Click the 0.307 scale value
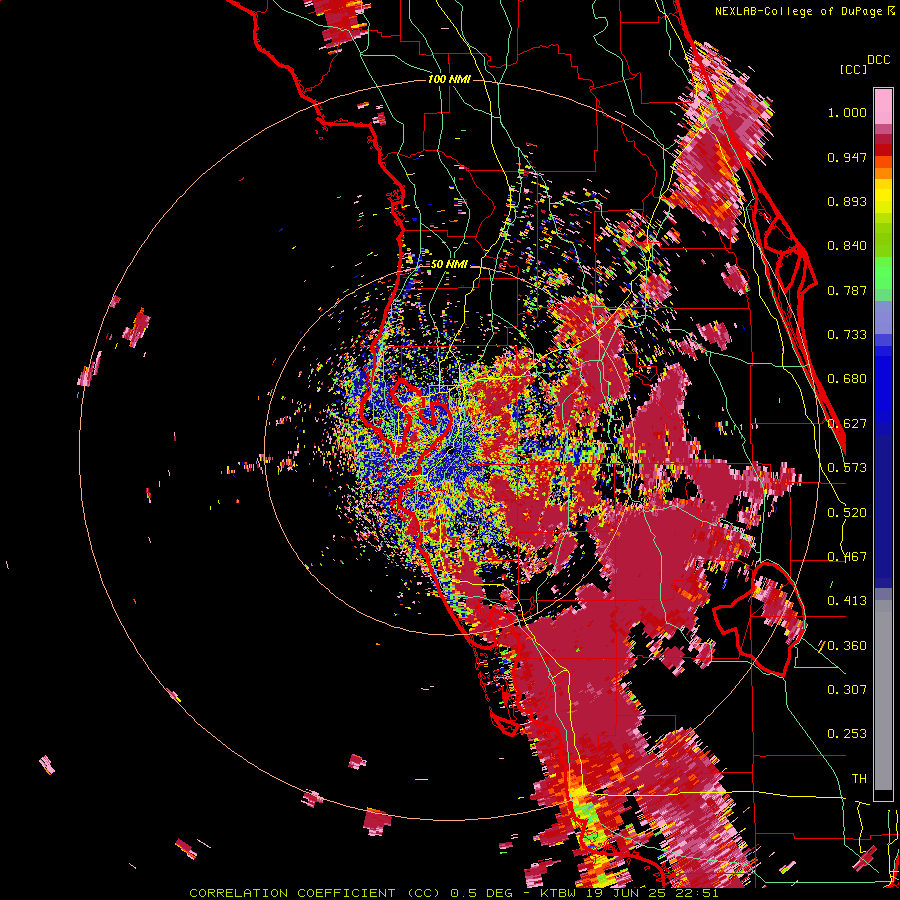The image size is (900, 900). coord(847,690)
